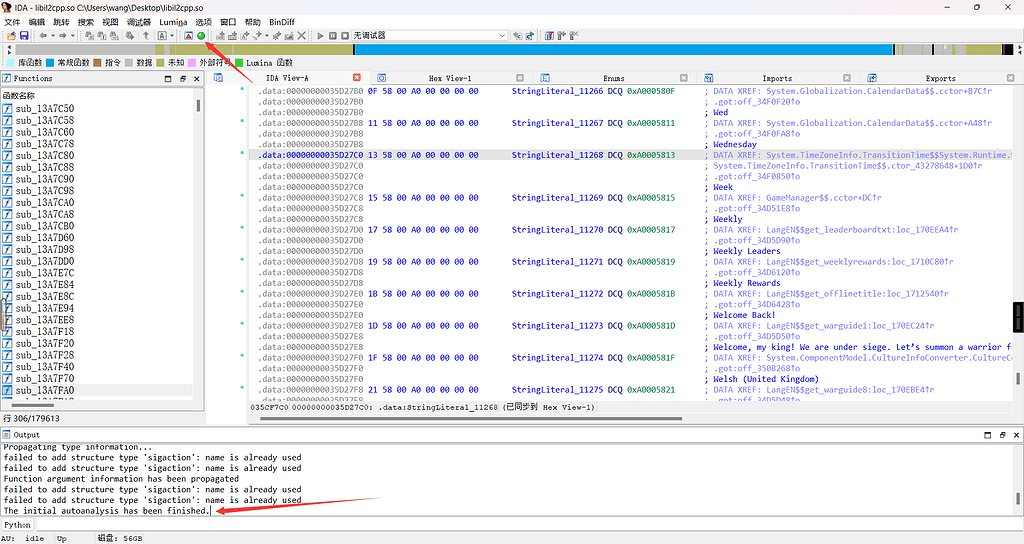Close the Imports tab
1024x544 pixels.
click(846, 78)
